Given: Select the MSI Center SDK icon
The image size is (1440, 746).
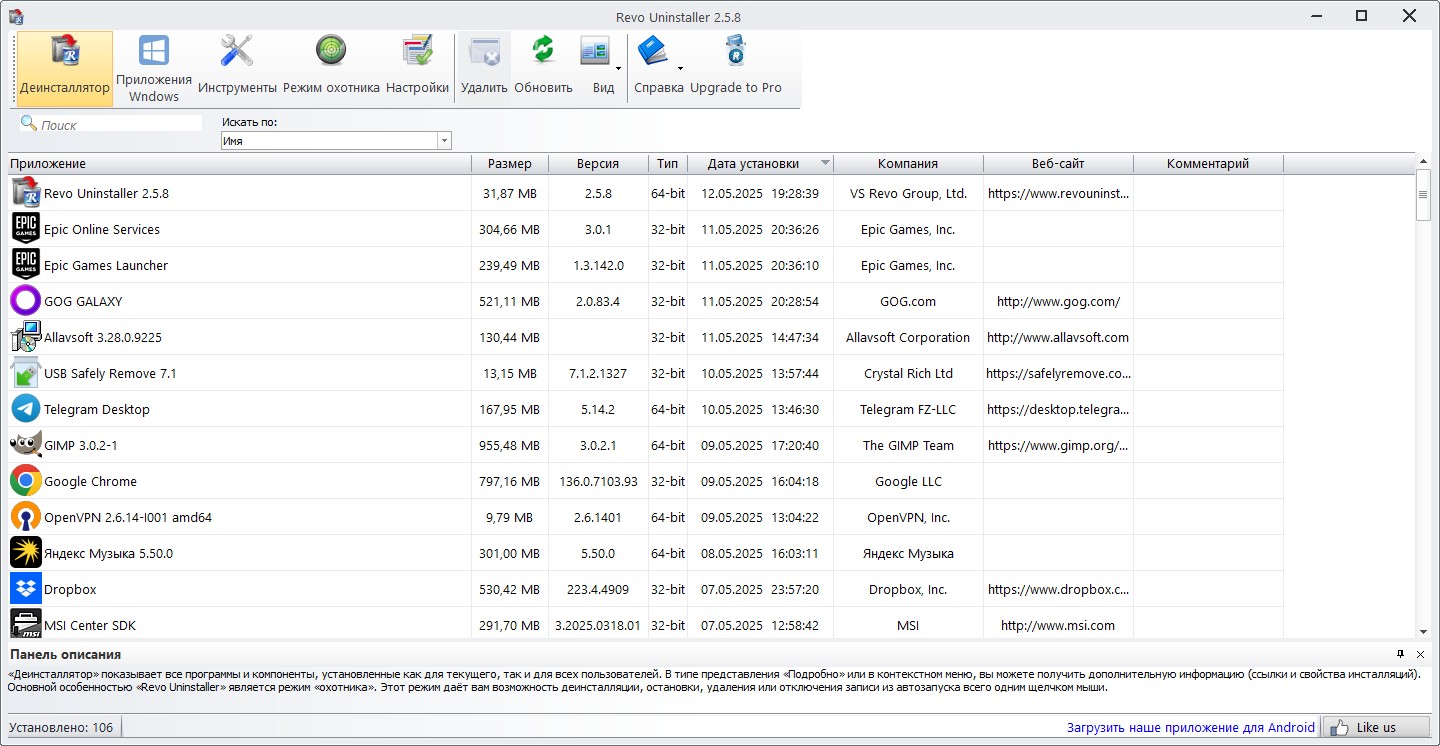Looking at the screenshot, I should (26, 625).
